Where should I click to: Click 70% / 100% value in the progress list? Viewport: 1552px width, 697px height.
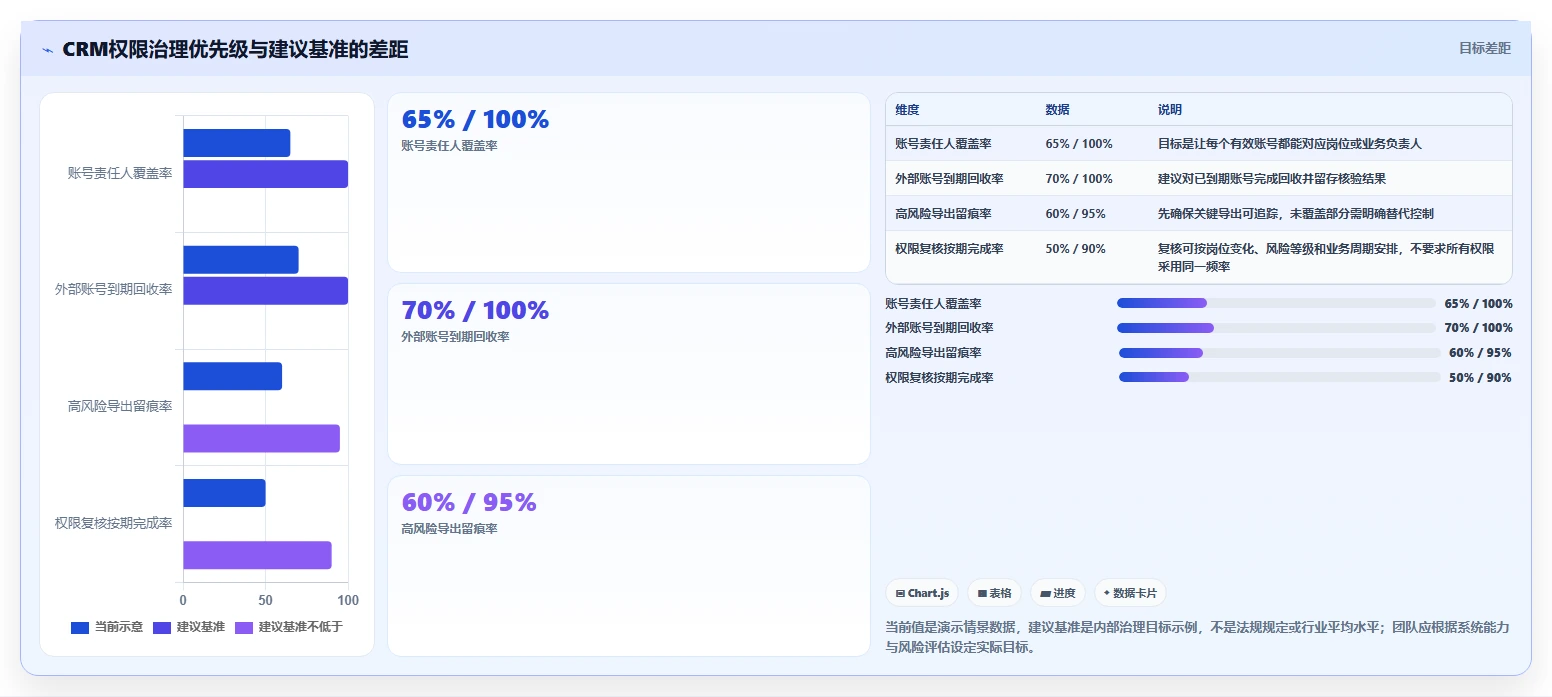tap(1478, 328)
